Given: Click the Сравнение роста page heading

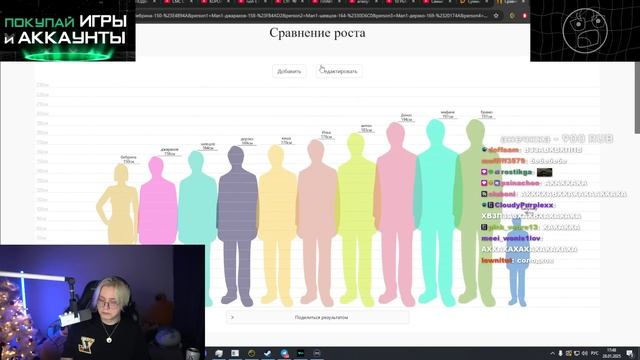Looking at the screenshot, I should tap(317, 33).
